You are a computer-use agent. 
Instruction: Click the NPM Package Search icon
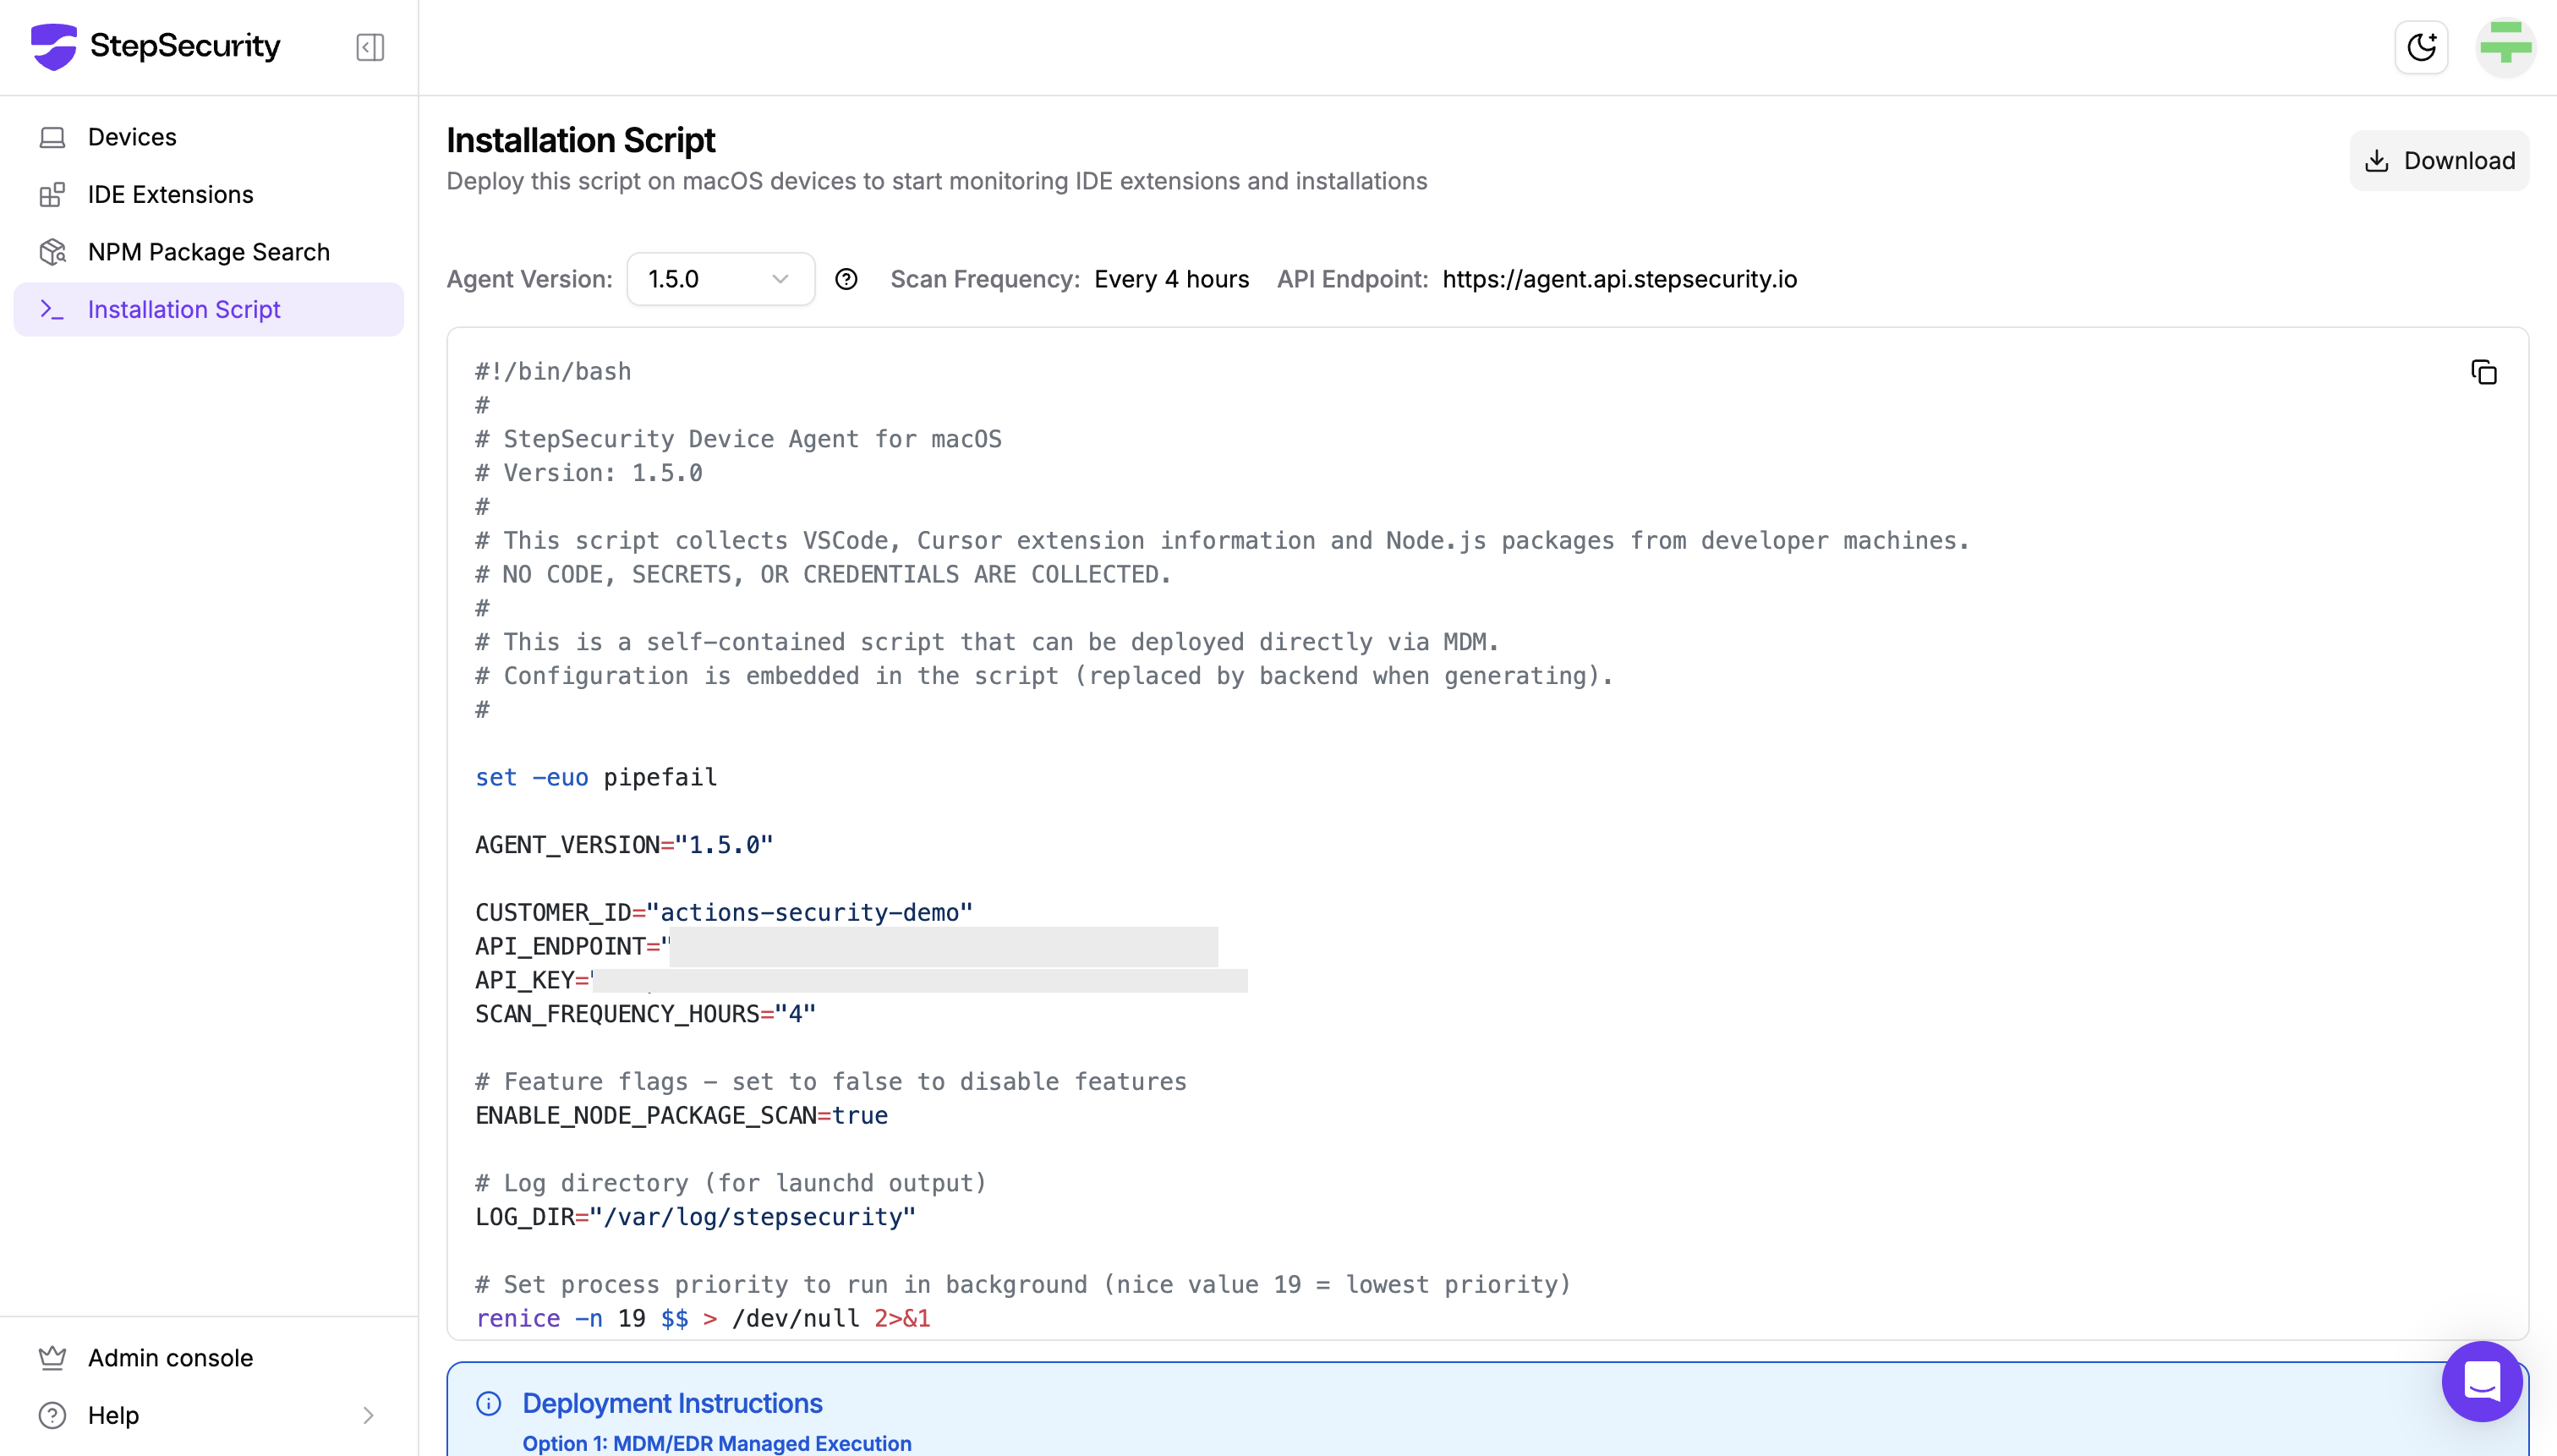52,252
